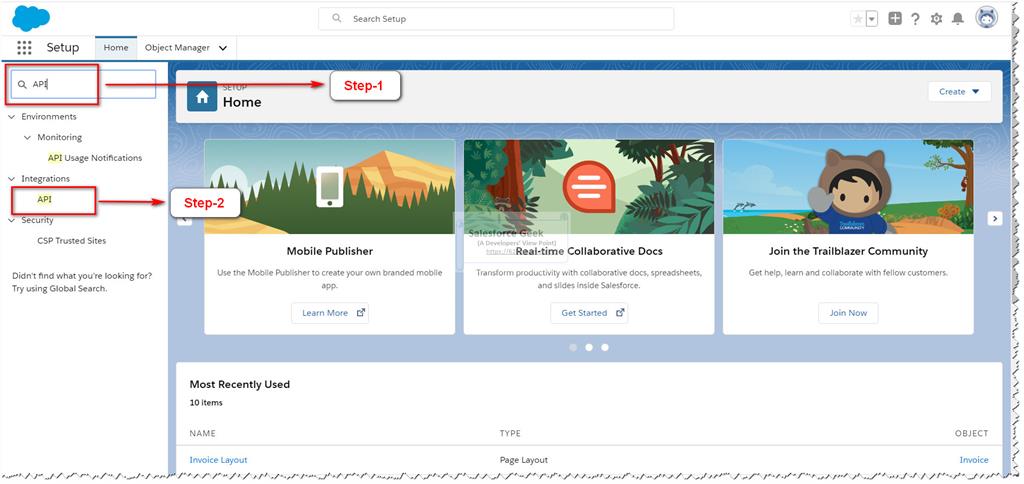Open the Invoice Layout link

218,460
